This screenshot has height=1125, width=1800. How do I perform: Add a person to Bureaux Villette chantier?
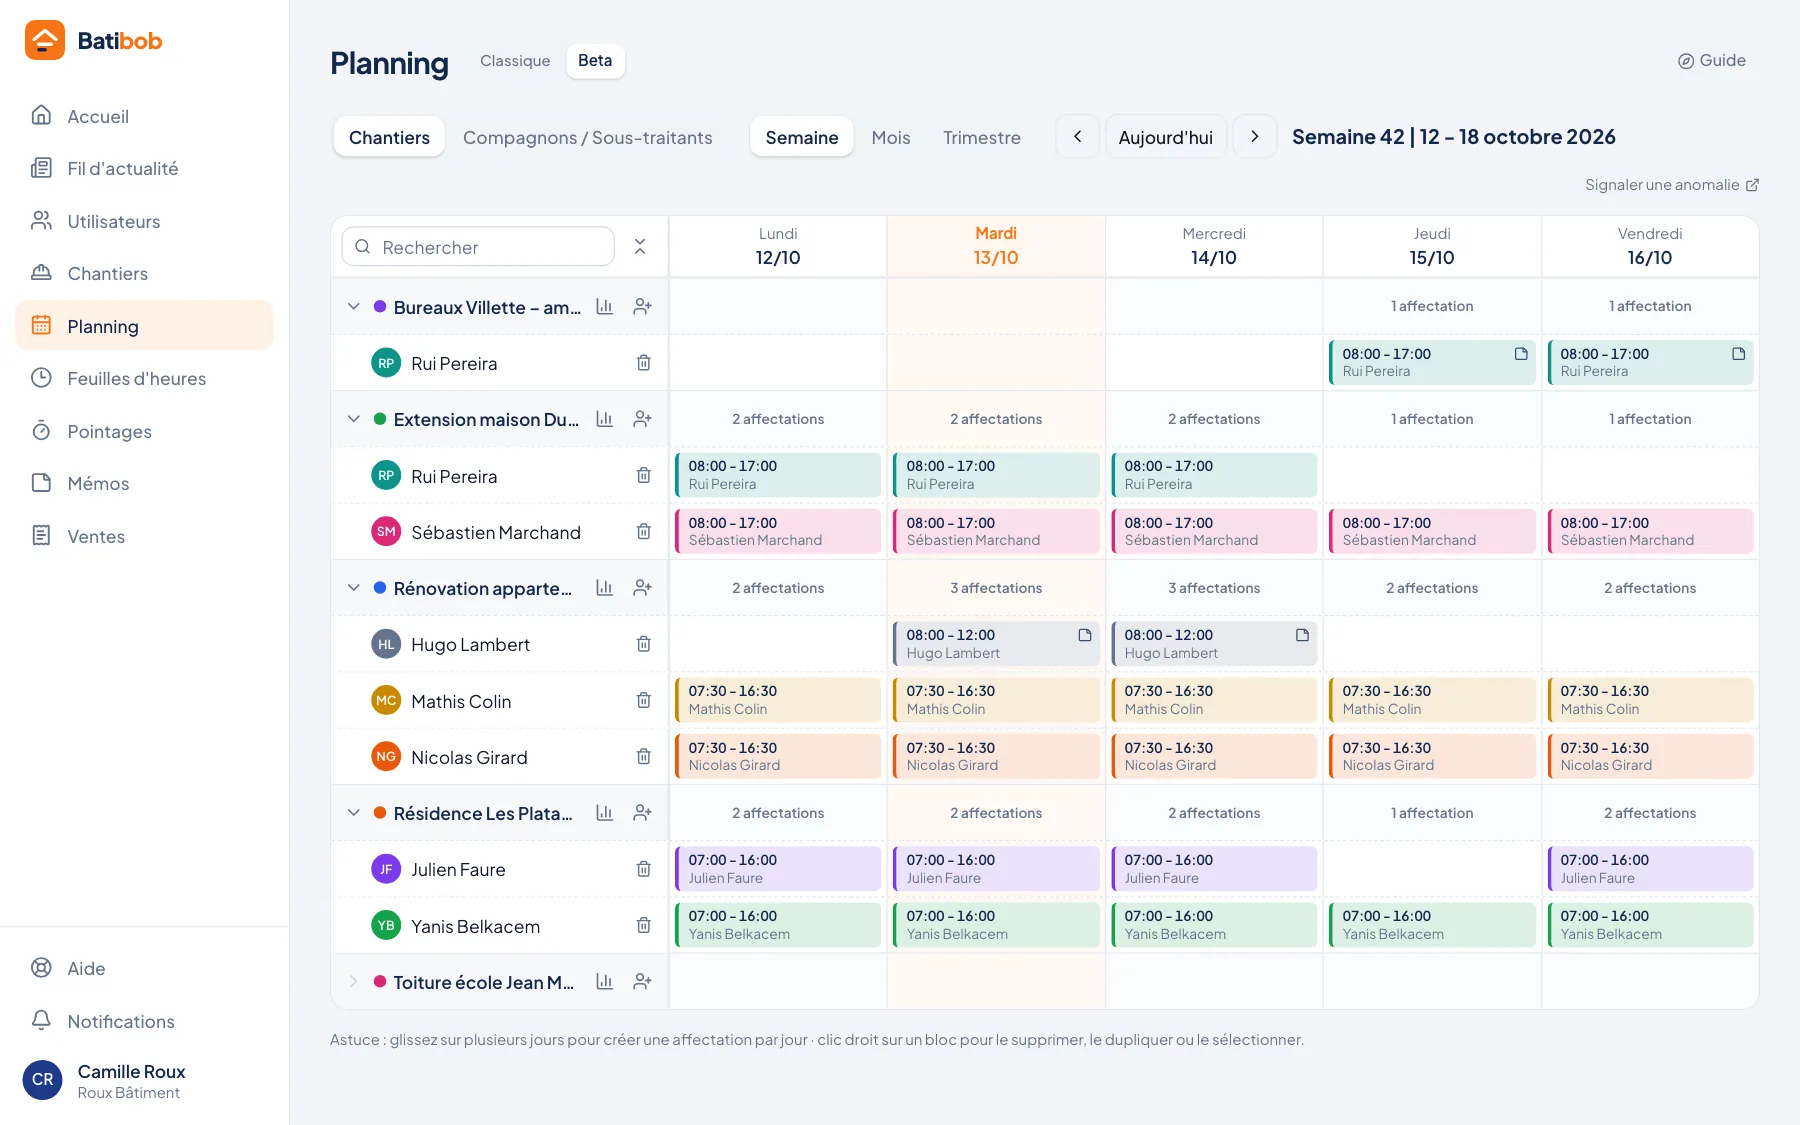click(643, 307)
